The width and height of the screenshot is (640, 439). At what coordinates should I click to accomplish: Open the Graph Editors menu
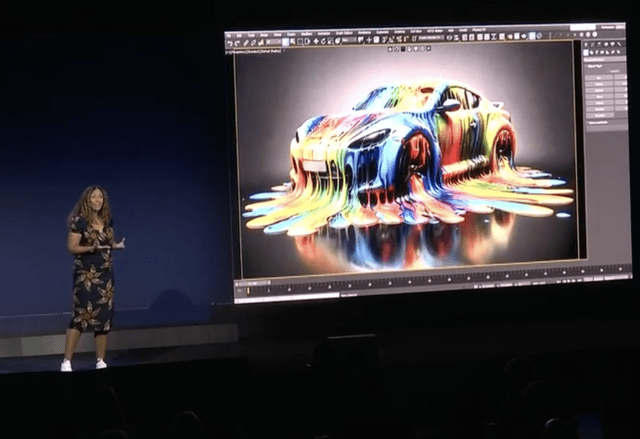344,33
